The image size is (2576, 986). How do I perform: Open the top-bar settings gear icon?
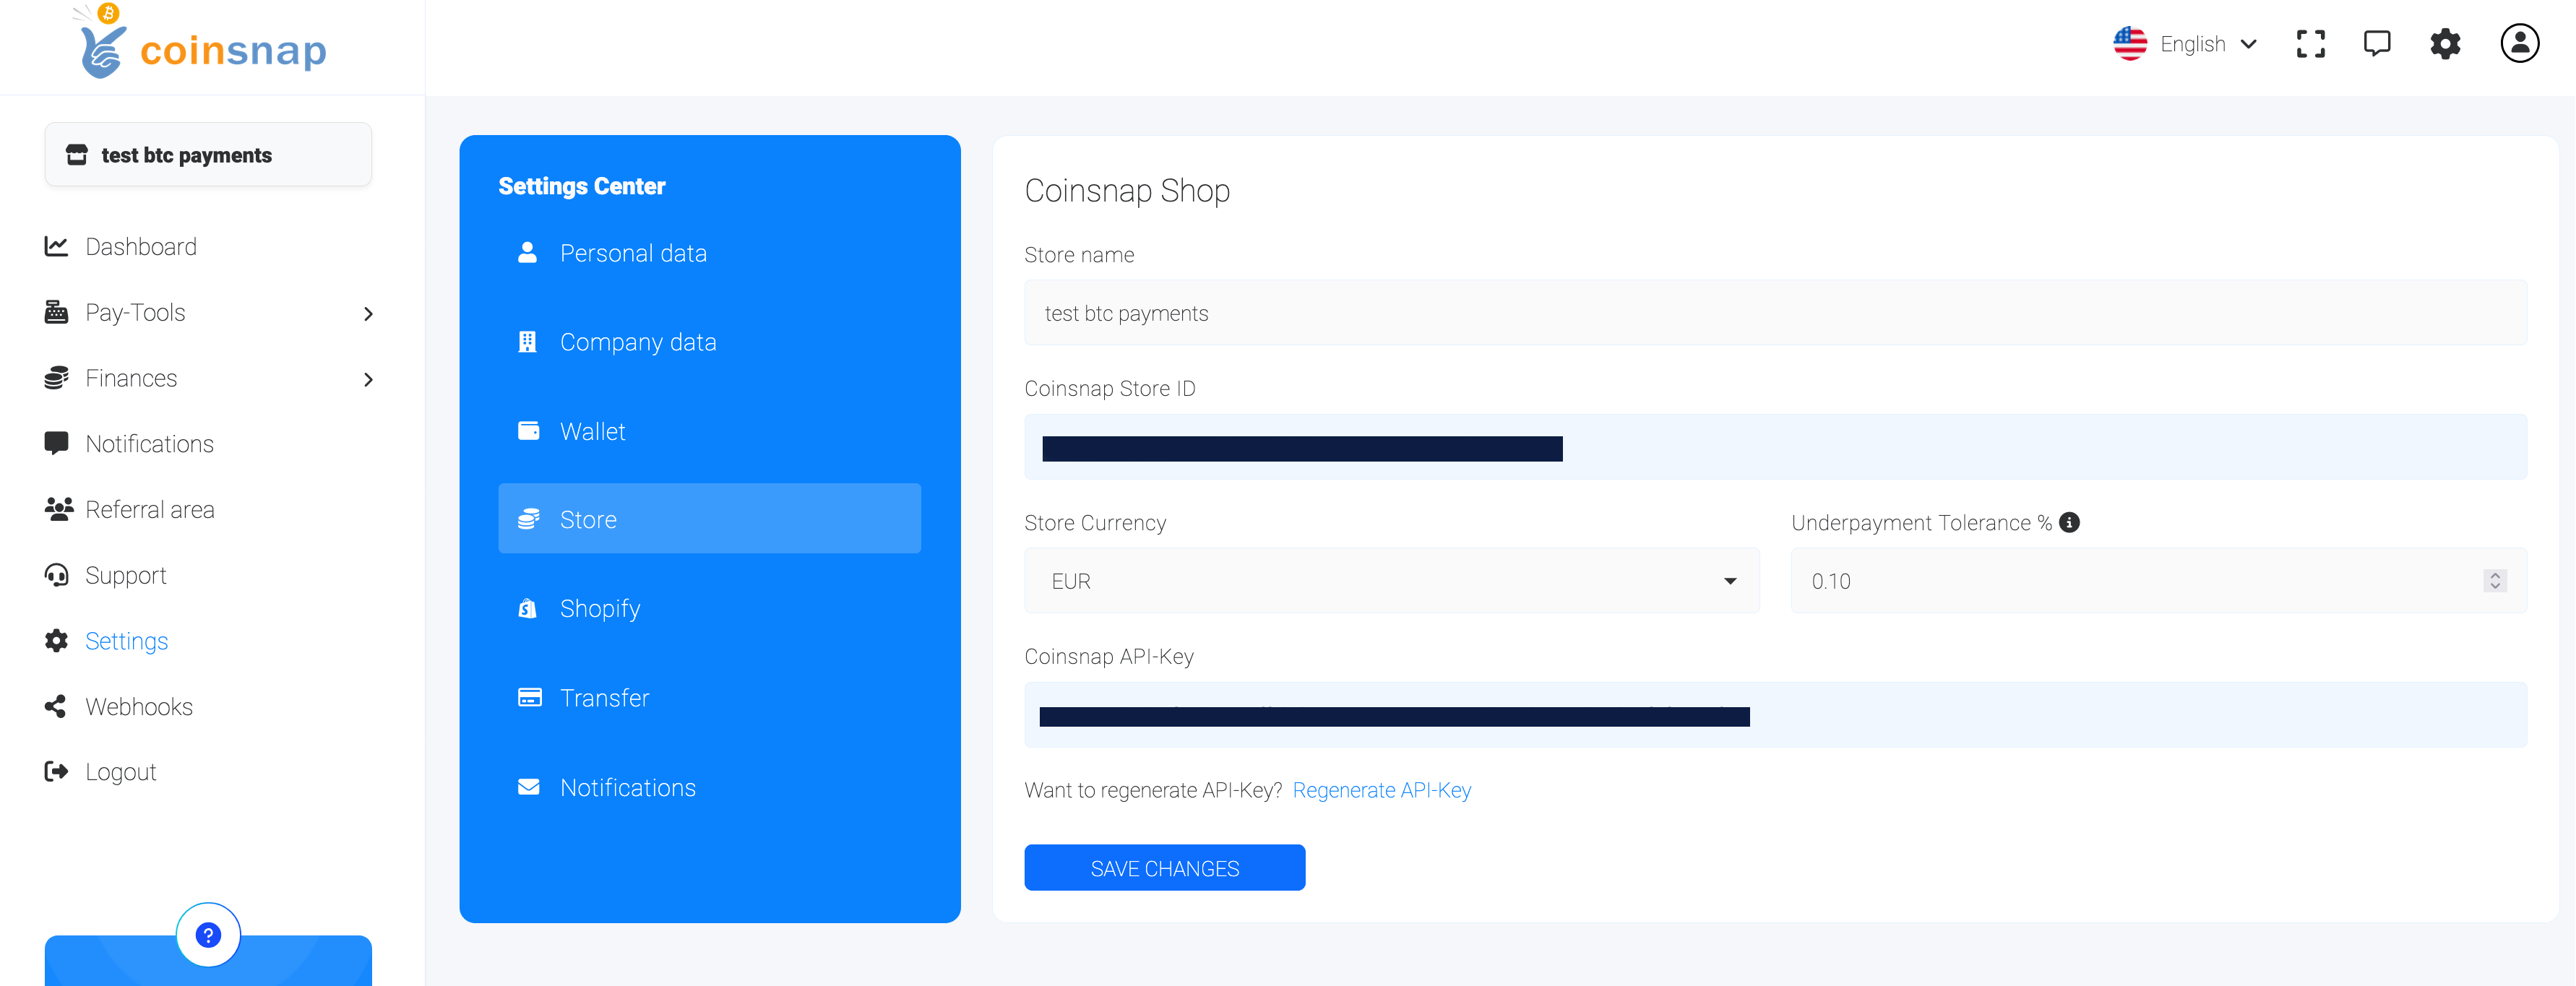click(x=2445, y=43)
